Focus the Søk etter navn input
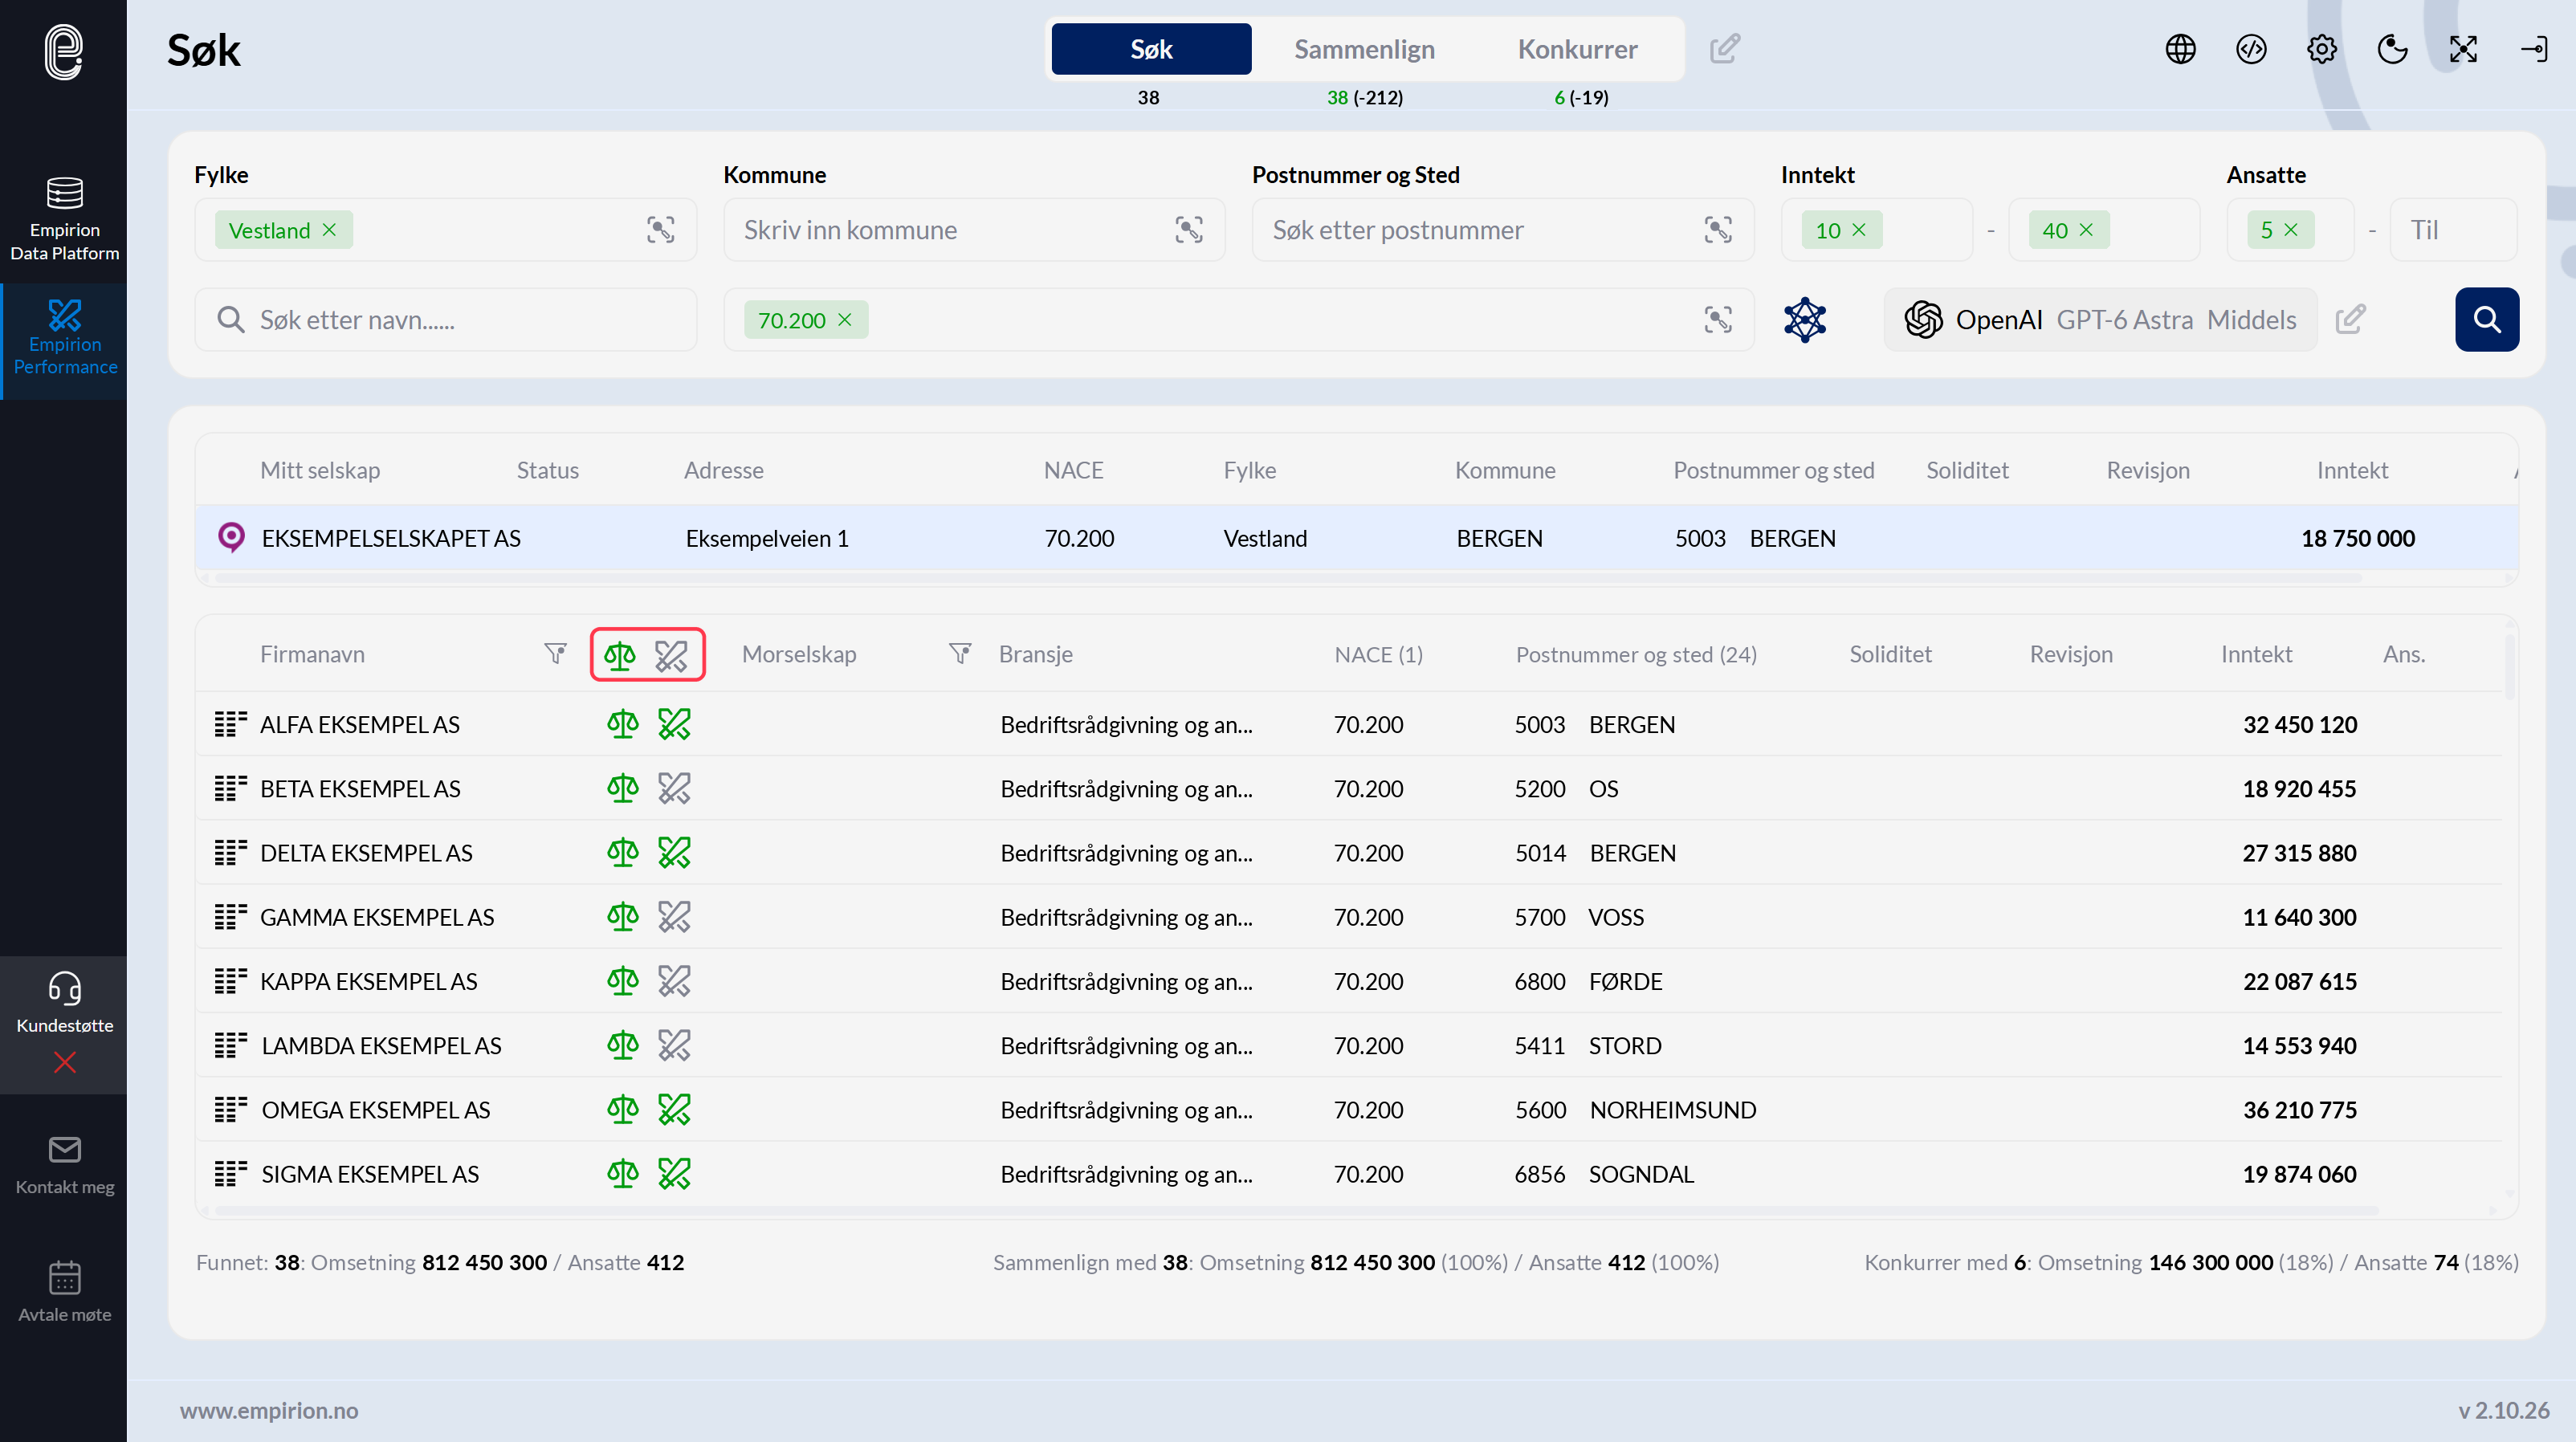2576x1442 pixels. (446, 320)
